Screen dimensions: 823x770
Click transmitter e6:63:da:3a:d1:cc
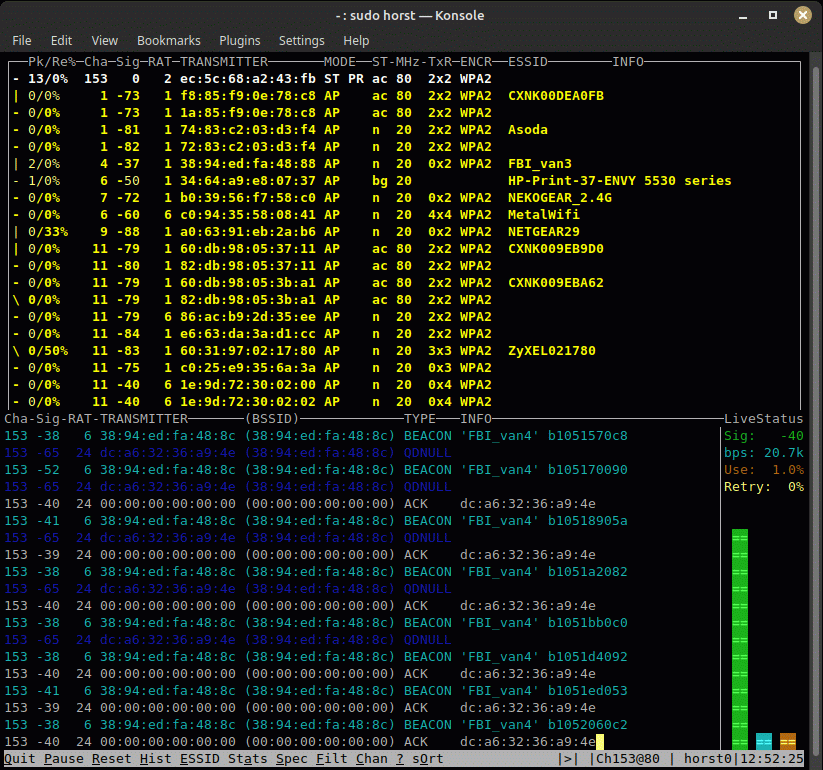point(248,334)
